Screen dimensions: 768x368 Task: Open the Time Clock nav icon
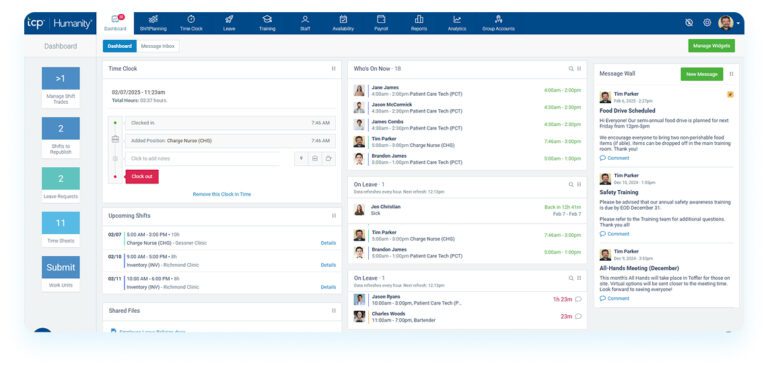[191, 19]
